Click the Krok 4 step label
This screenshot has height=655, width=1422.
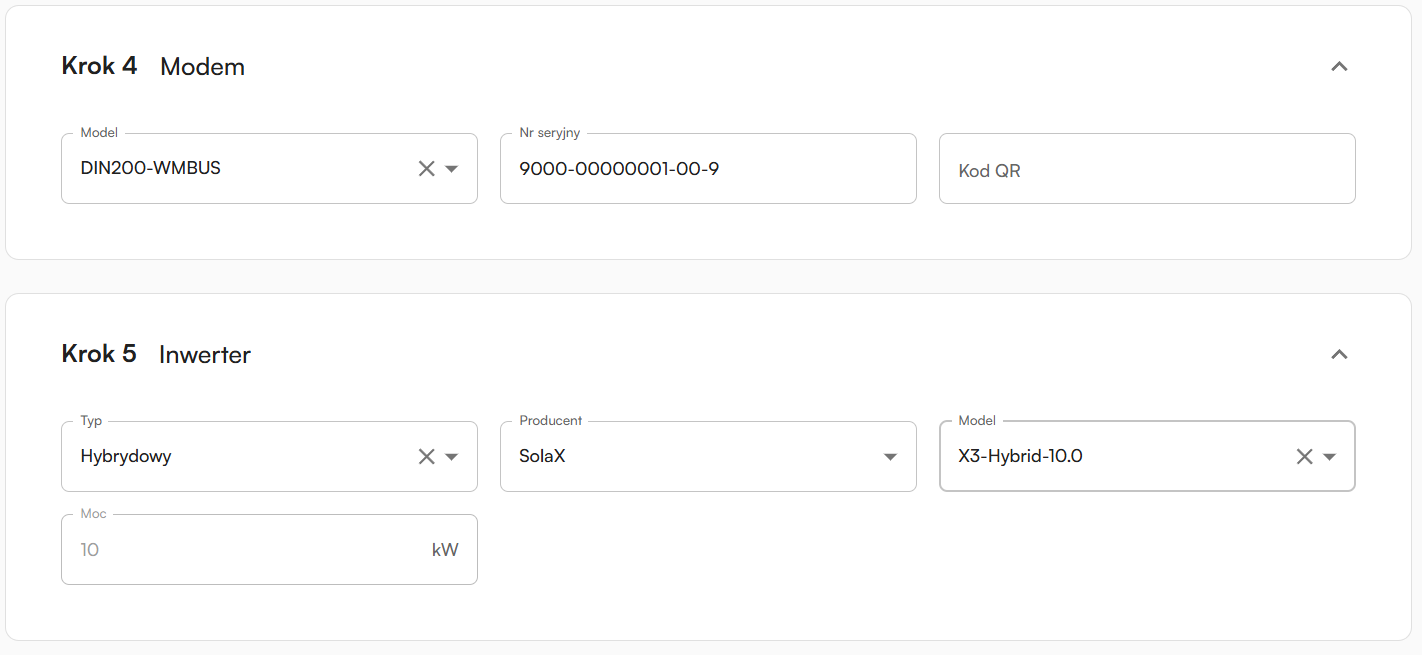pos(99,66)
